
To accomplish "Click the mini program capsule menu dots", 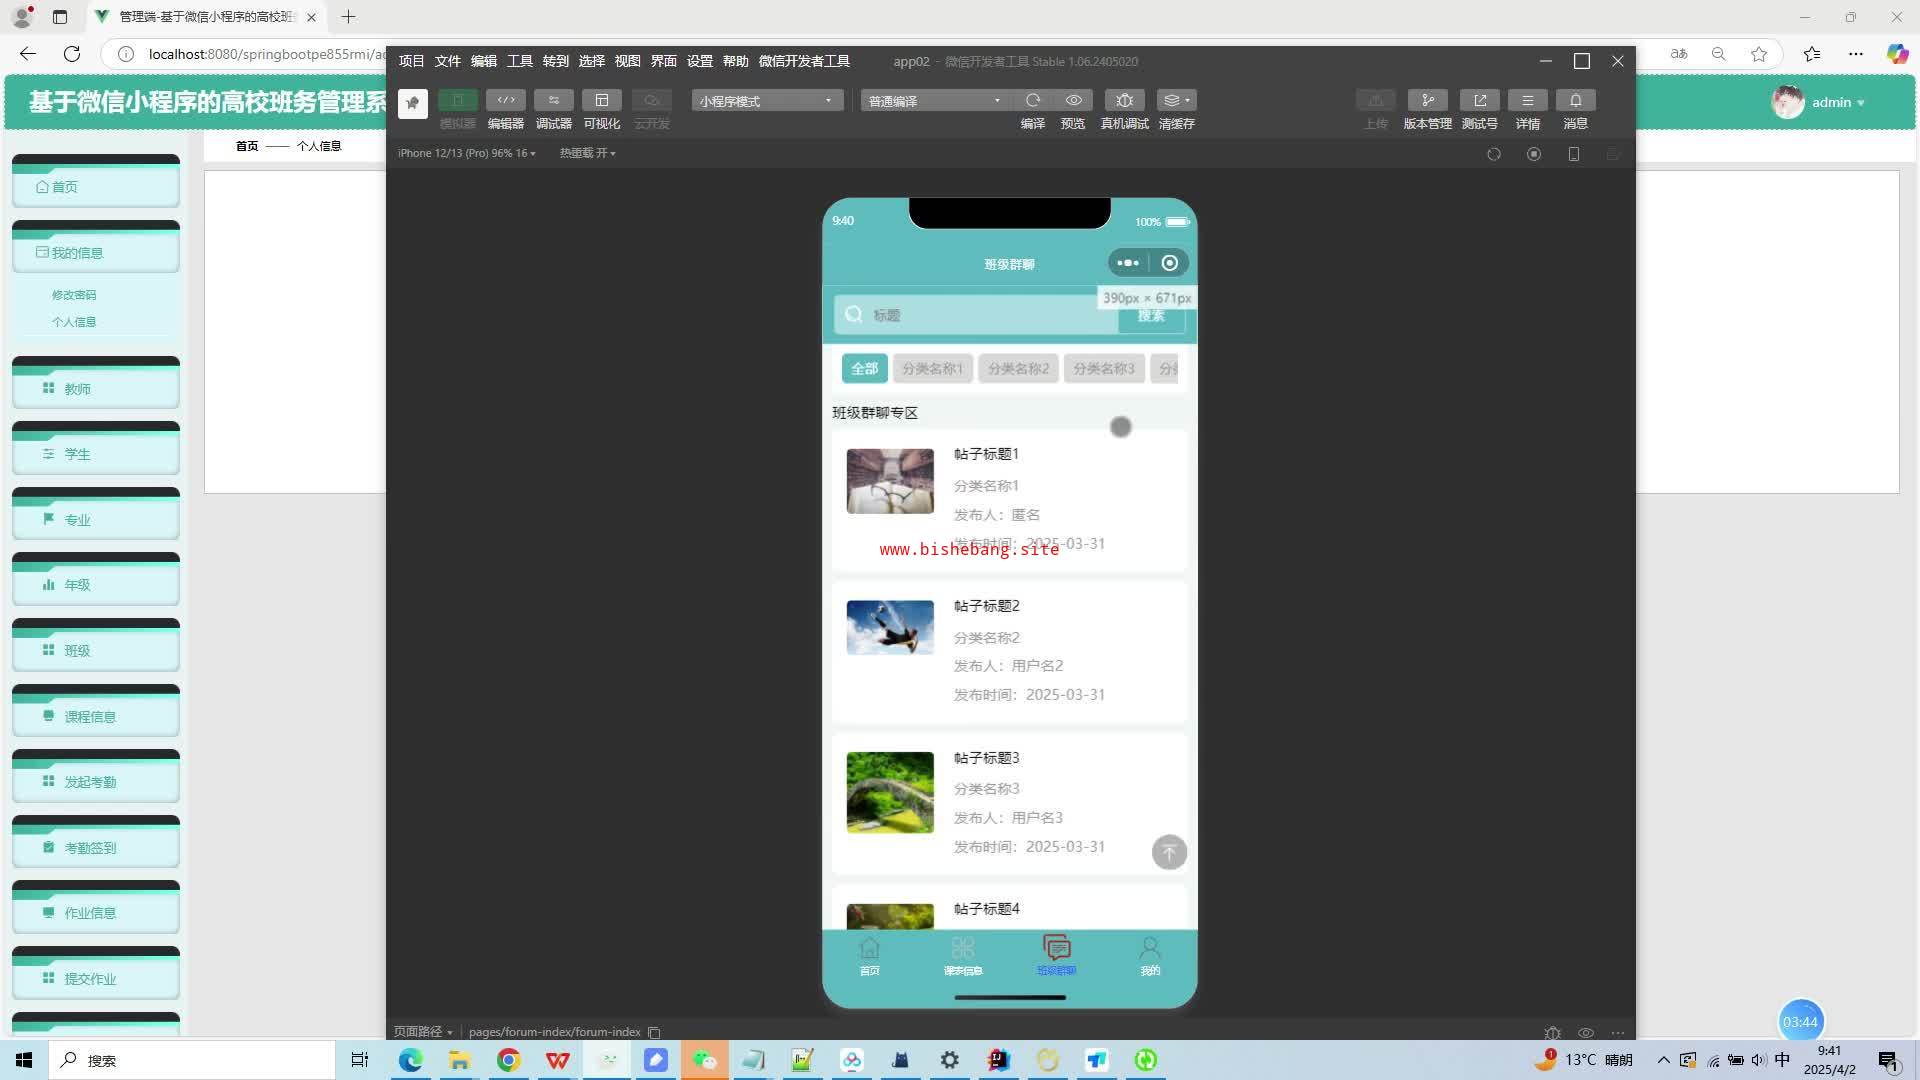I will 1128,263.
